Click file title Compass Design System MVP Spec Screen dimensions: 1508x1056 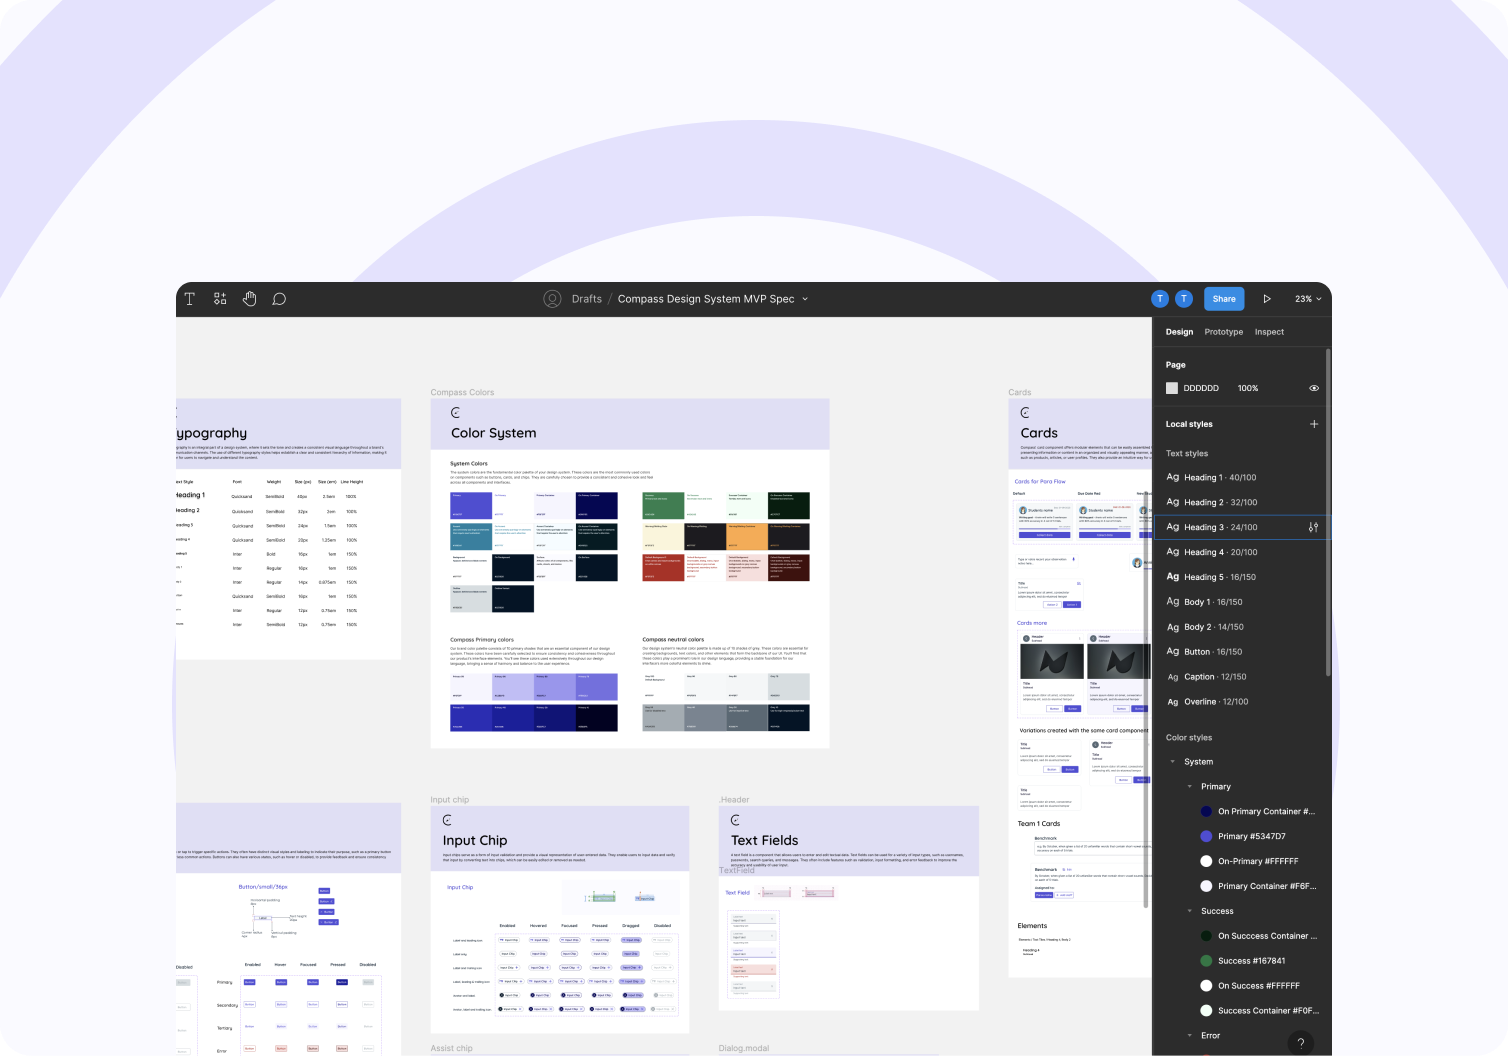[706, 299]
